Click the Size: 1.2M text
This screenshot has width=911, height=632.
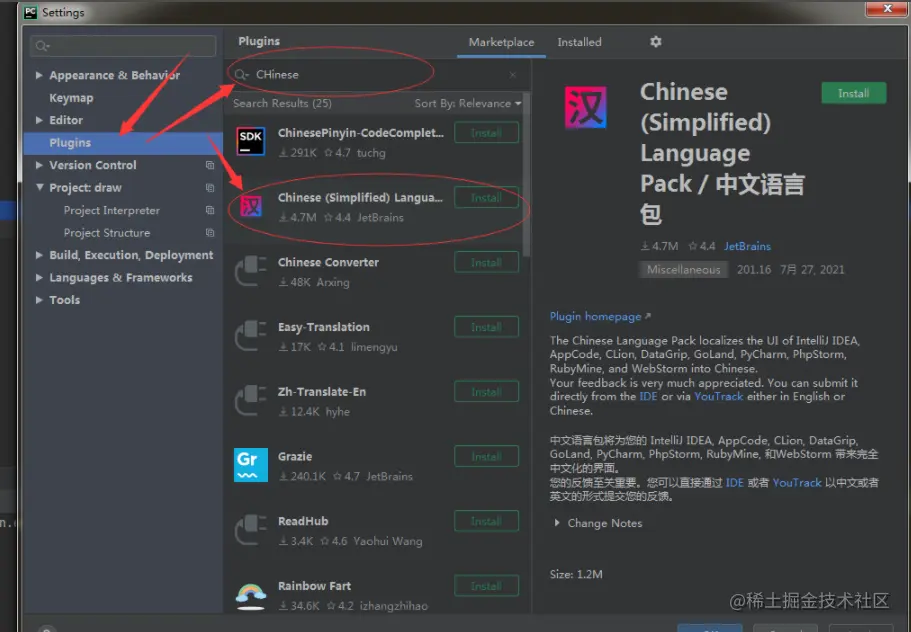point(576,574)
